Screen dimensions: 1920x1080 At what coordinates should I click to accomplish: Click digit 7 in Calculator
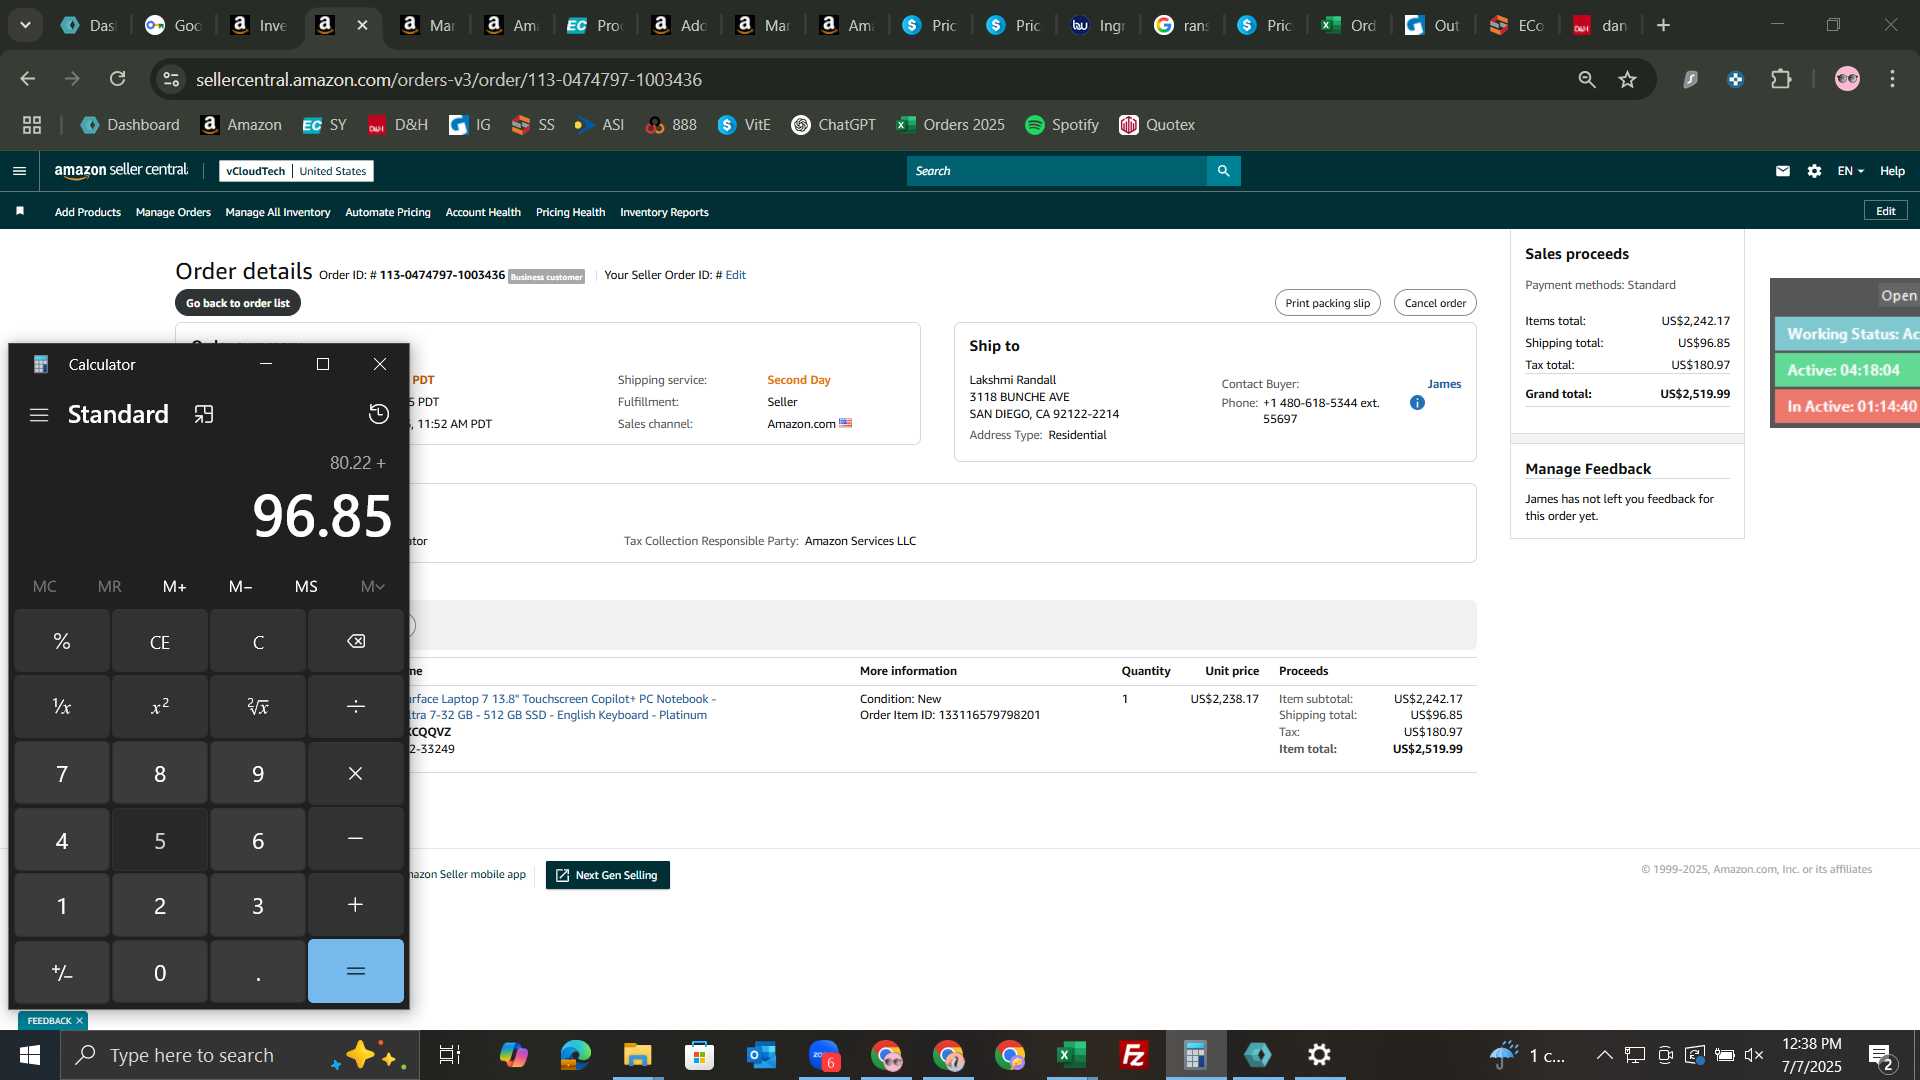coord(62,773)
